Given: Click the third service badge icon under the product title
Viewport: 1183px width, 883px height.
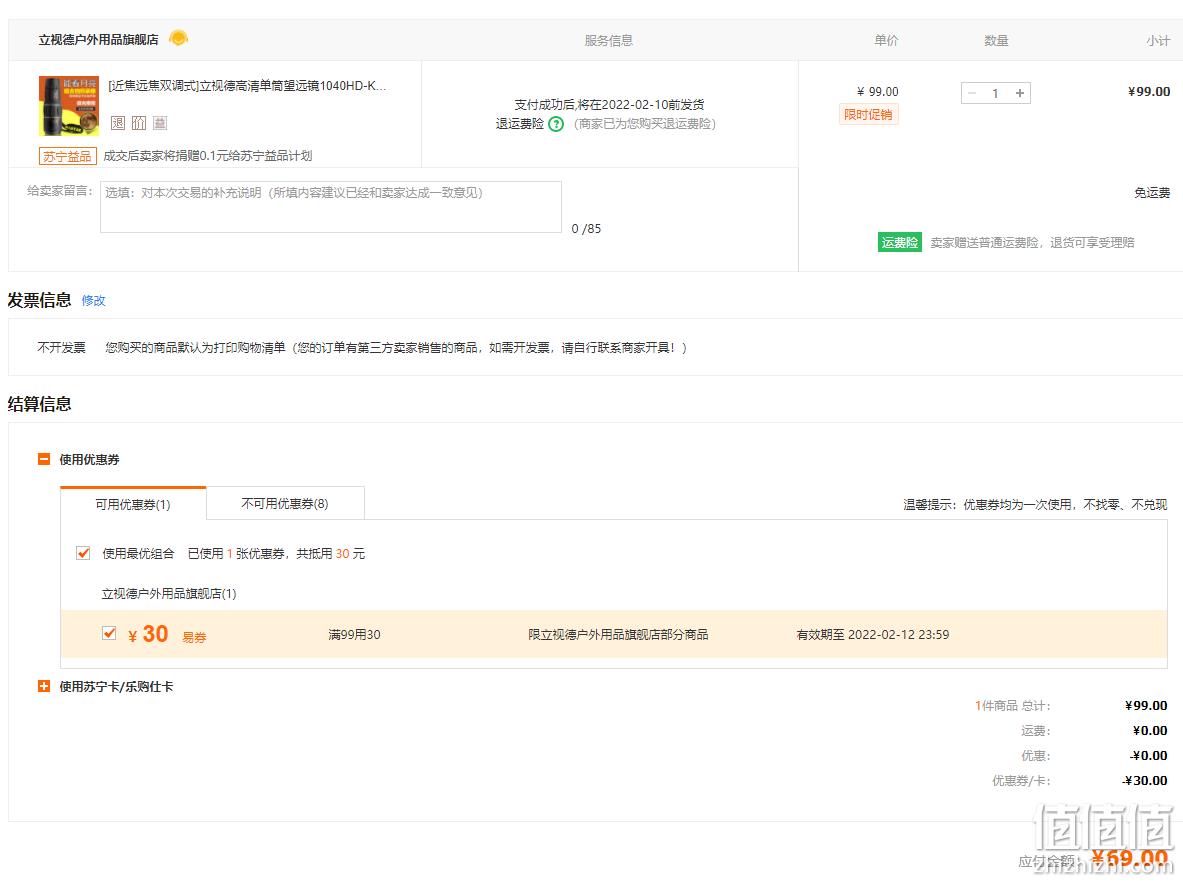Looking at the screenshot, I should pos(160,123).
